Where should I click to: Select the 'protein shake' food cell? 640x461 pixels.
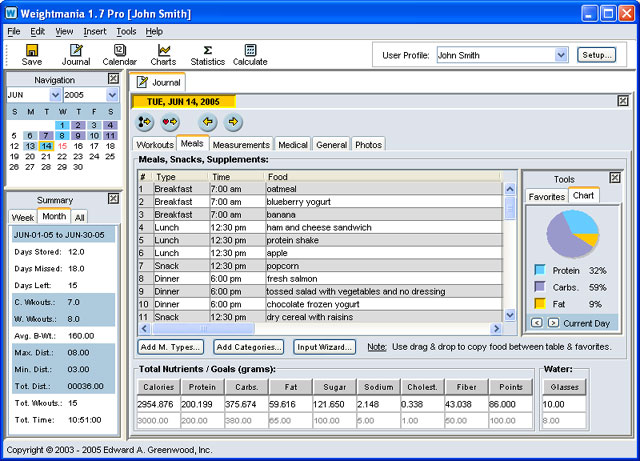pyautogui.click(x=384, y=240)
